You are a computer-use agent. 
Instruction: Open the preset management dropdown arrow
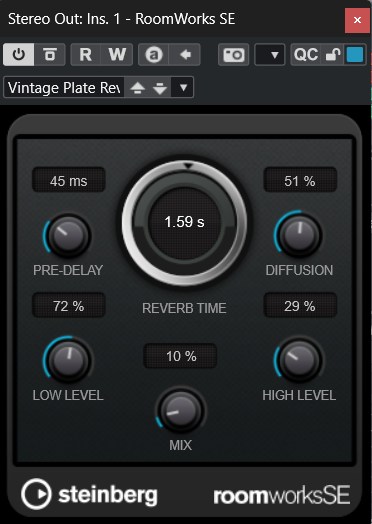183,88
